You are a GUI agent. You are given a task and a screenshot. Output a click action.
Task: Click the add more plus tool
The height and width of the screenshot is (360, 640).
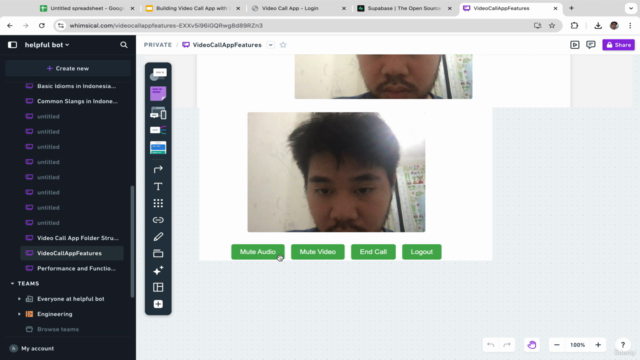pos(158,304)
